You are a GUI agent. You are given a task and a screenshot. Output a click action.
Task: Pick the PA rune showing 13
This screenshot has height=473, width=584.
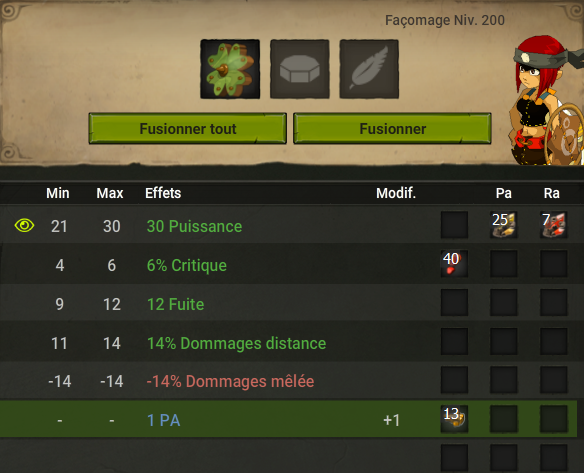(454, 419)
